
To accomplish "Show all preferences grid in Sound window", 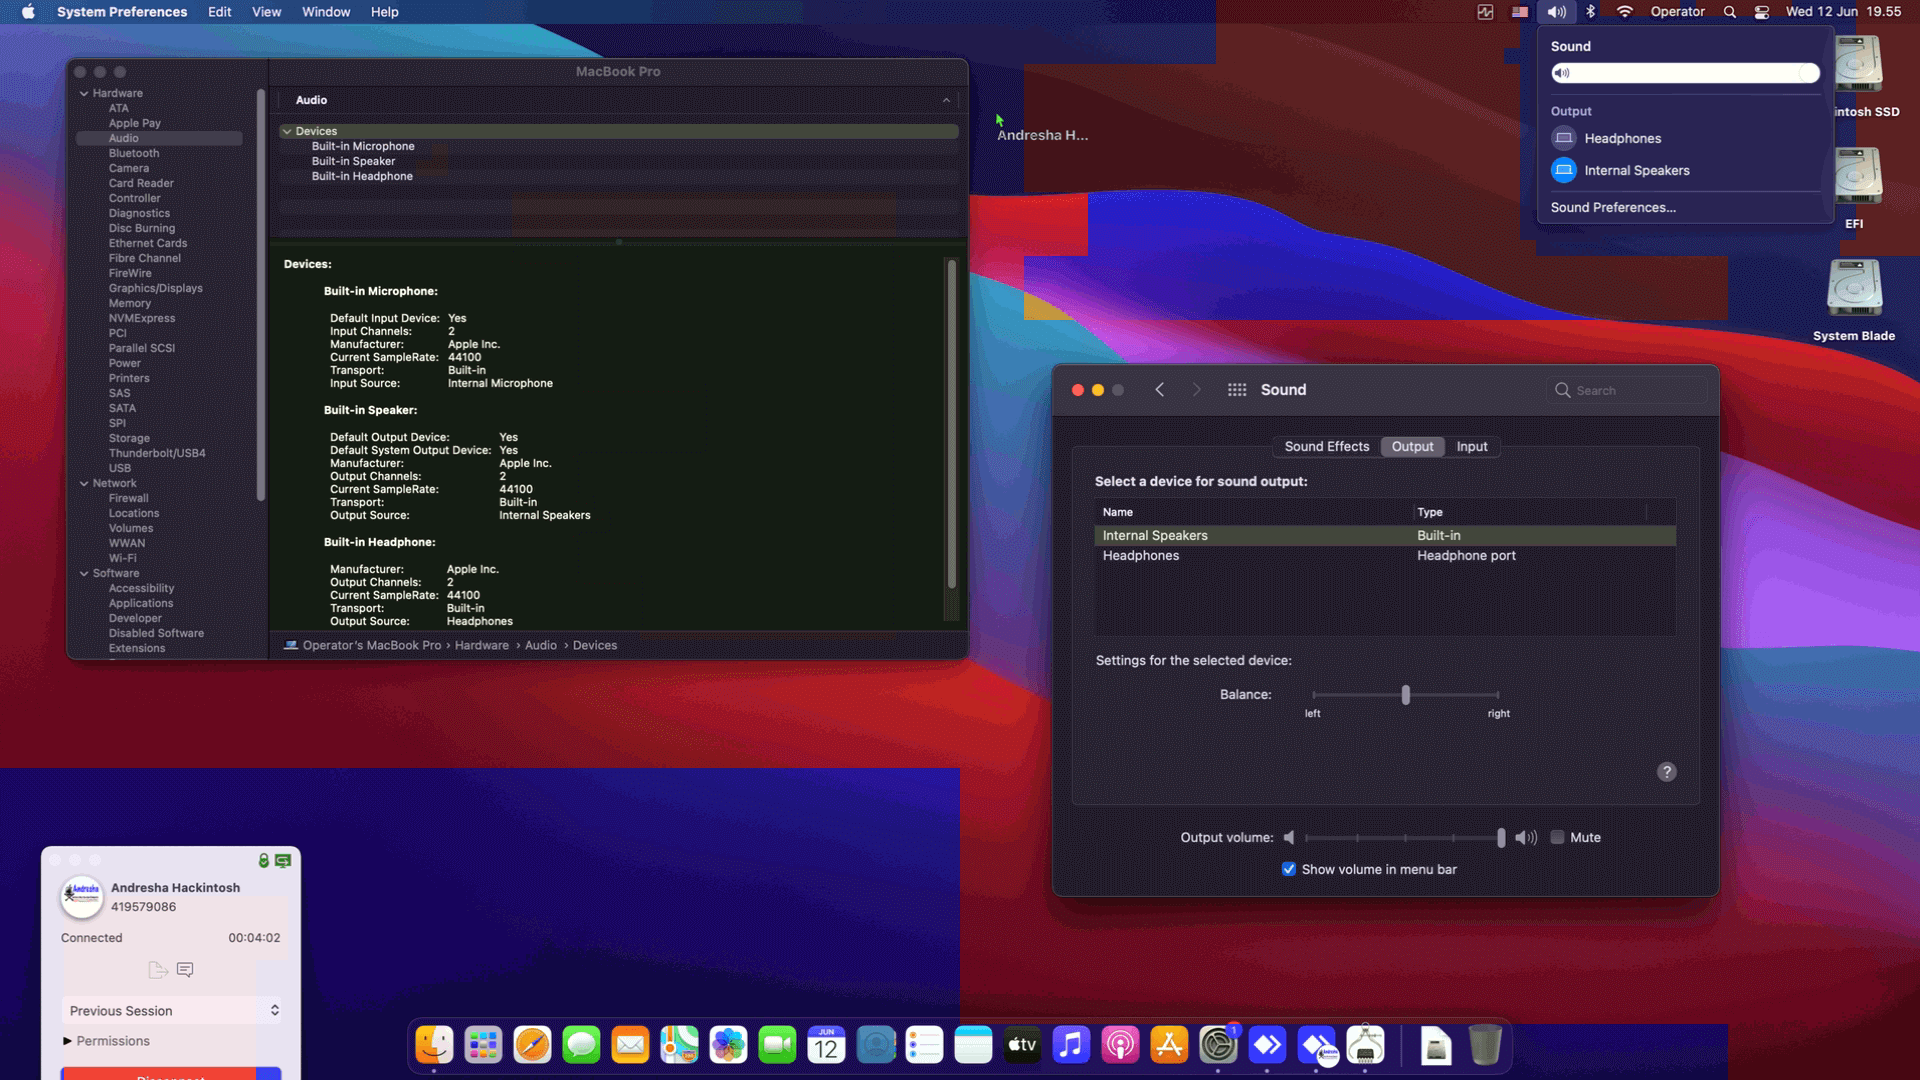I will click(1237, 390).
